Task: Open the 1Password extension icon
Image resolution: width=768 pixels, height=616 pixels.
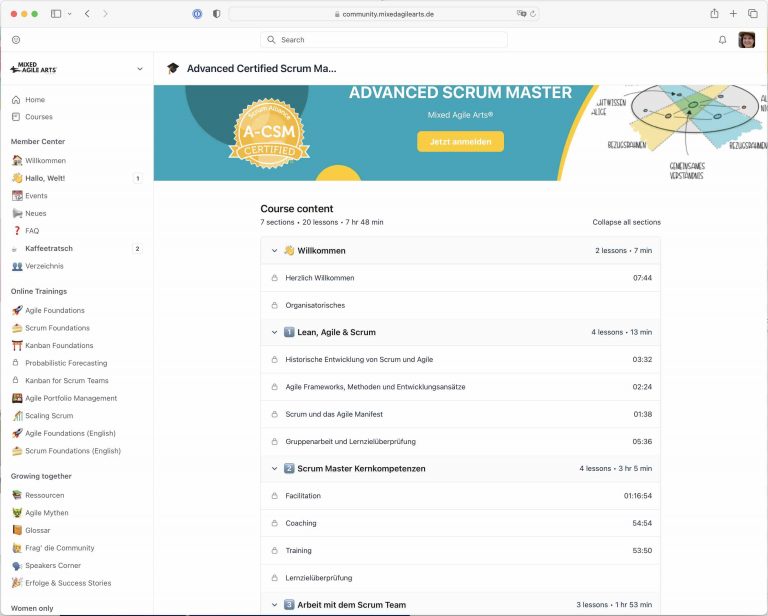Action: [197, 14]
